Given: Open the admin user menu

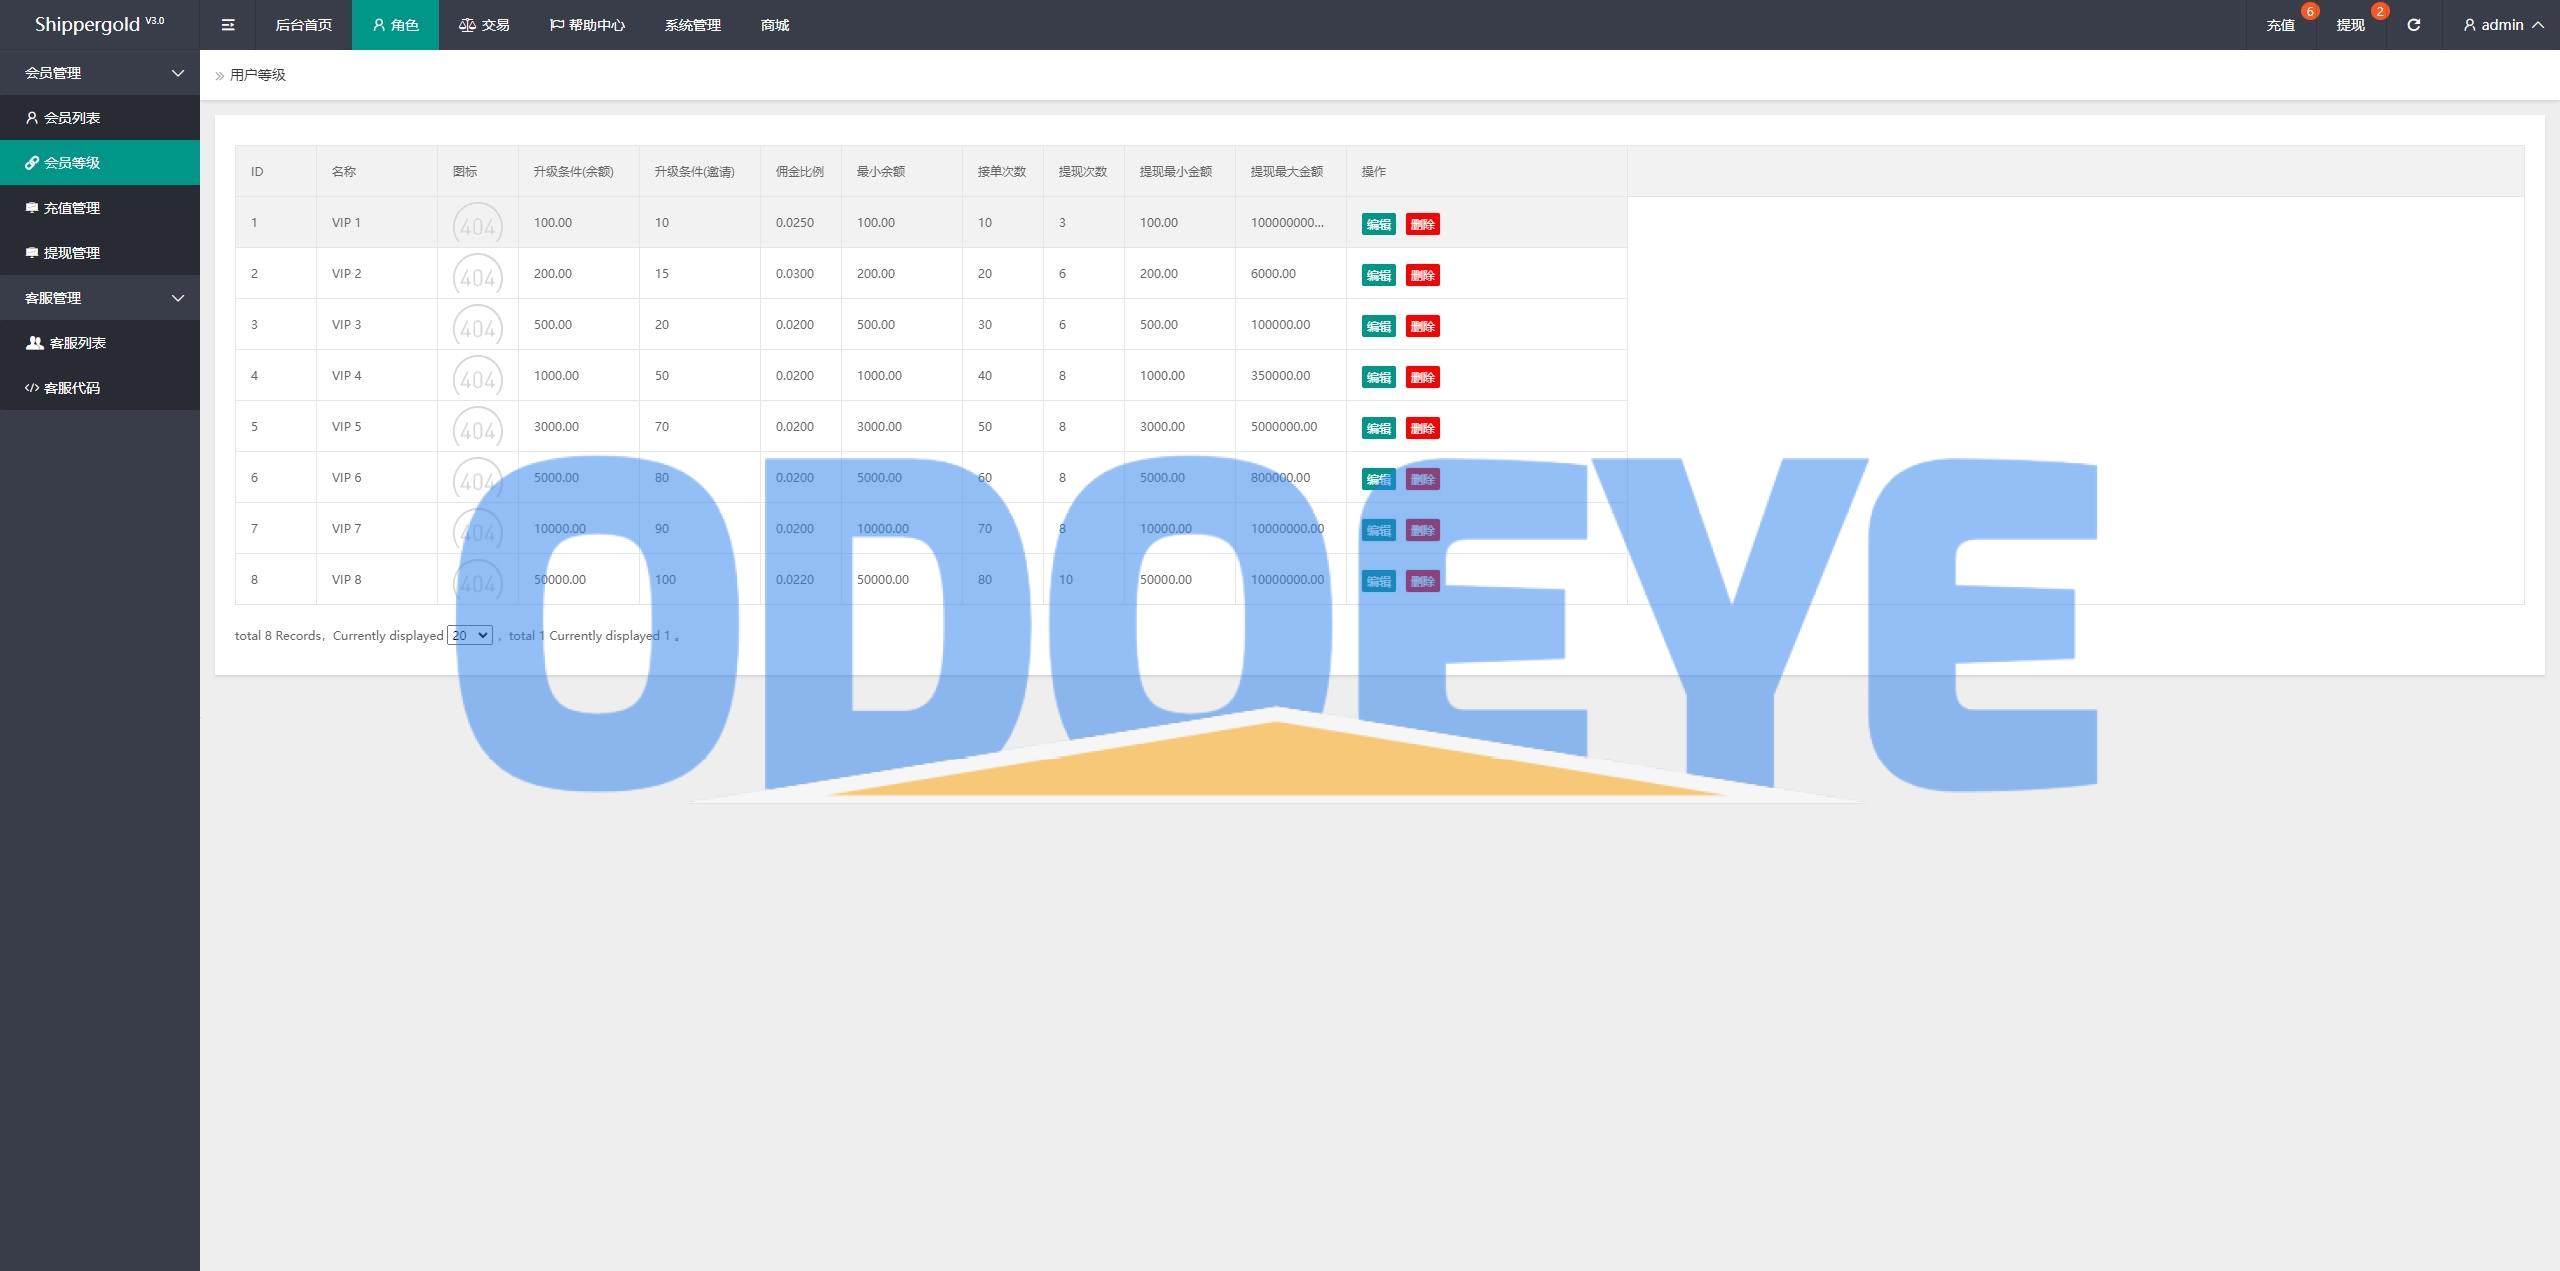Looking at the screenshot, I should pos(2503,25).
